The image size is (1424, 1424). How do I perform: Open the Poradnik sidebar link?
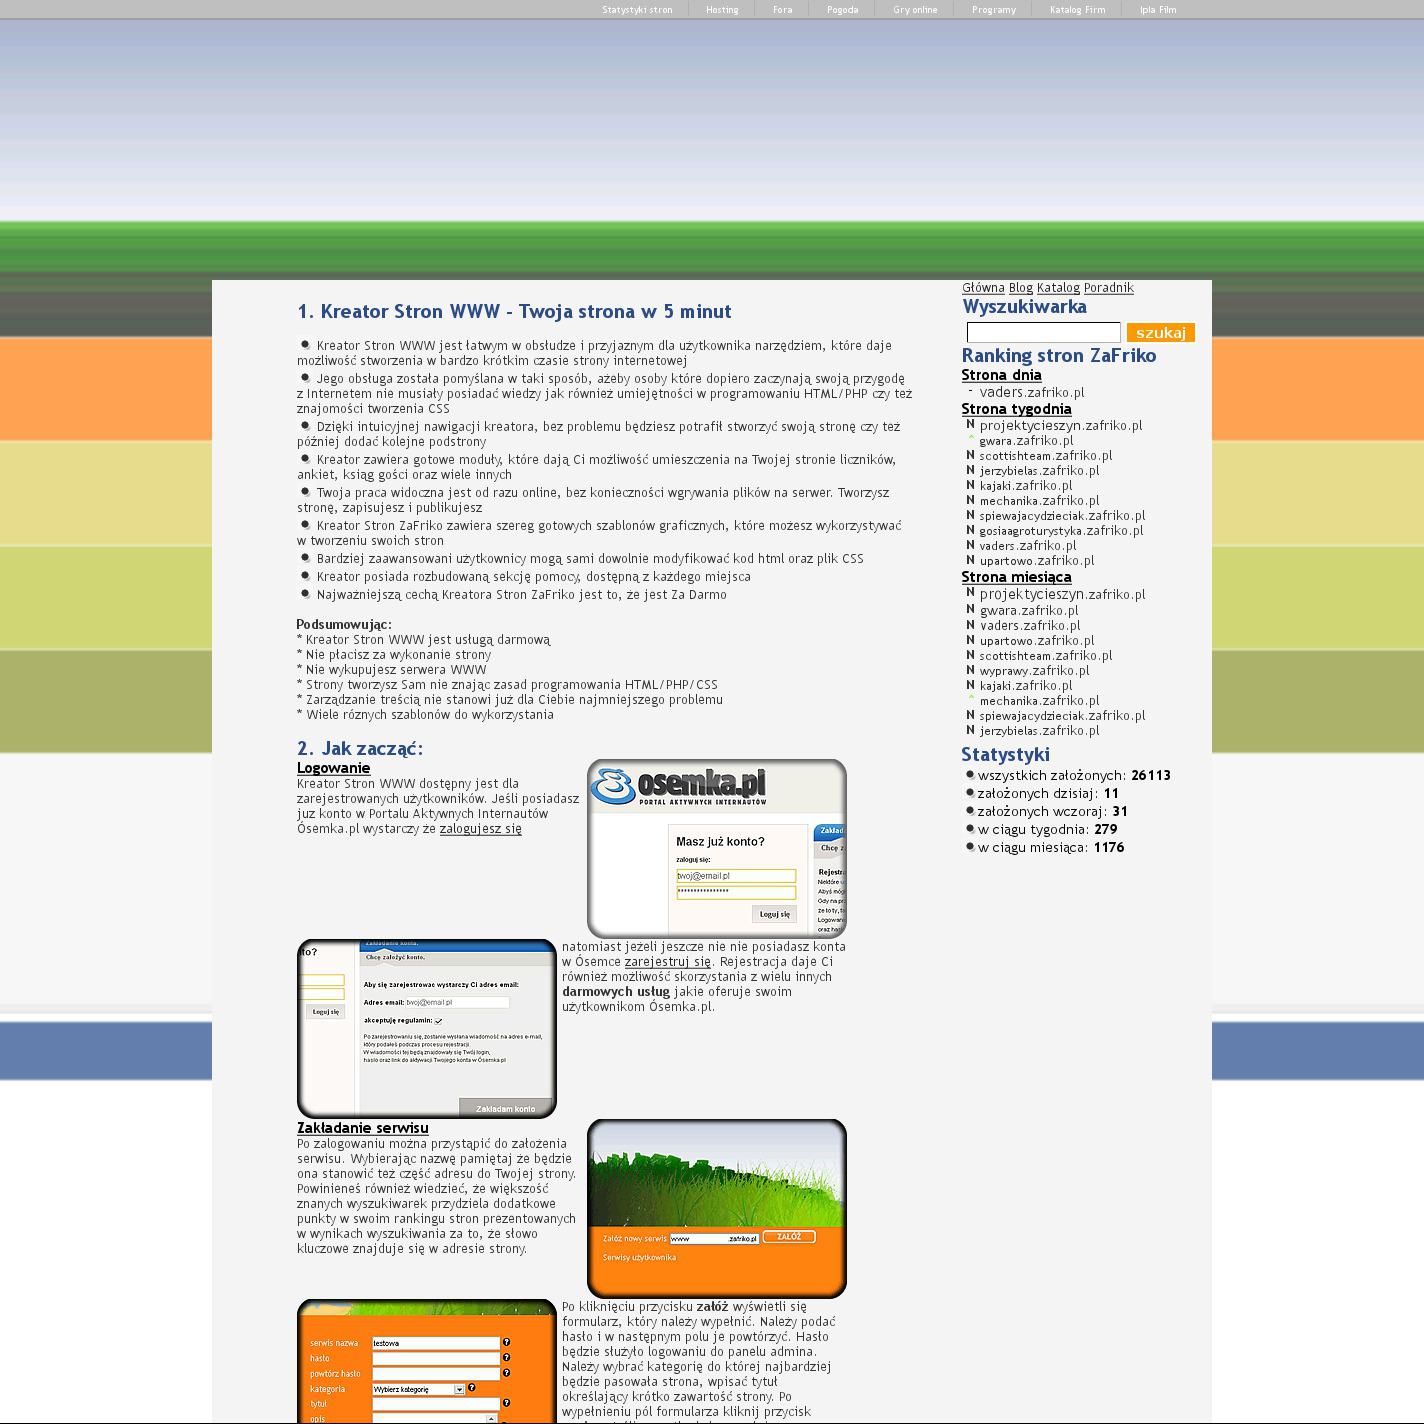(x=1108, y=288)
